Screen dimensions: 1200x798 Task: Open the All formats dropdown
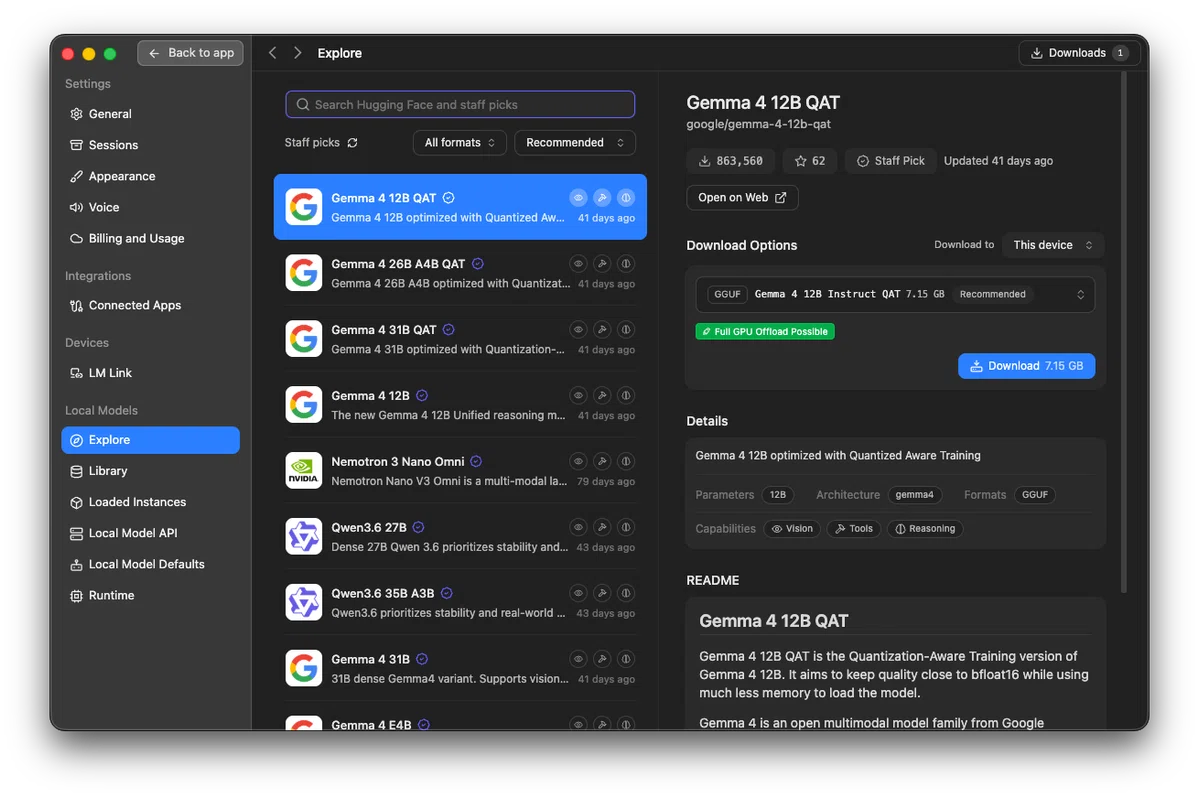point(460,143)
